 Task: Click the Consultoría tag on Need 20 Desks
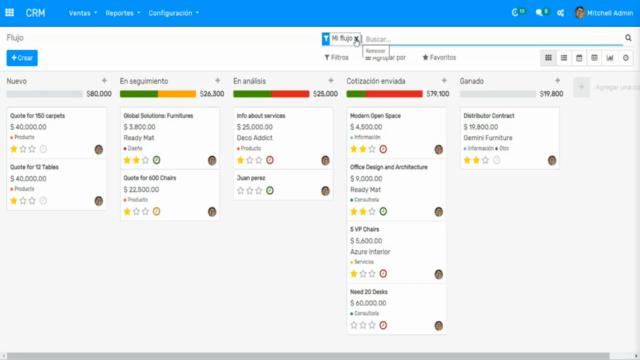[x=366, y=313]
